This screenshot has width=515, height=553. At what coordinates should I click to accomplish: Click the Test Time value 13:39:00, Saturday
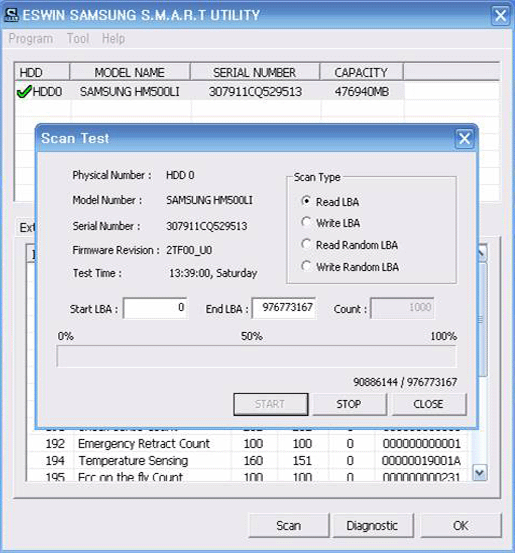[213, 273]
